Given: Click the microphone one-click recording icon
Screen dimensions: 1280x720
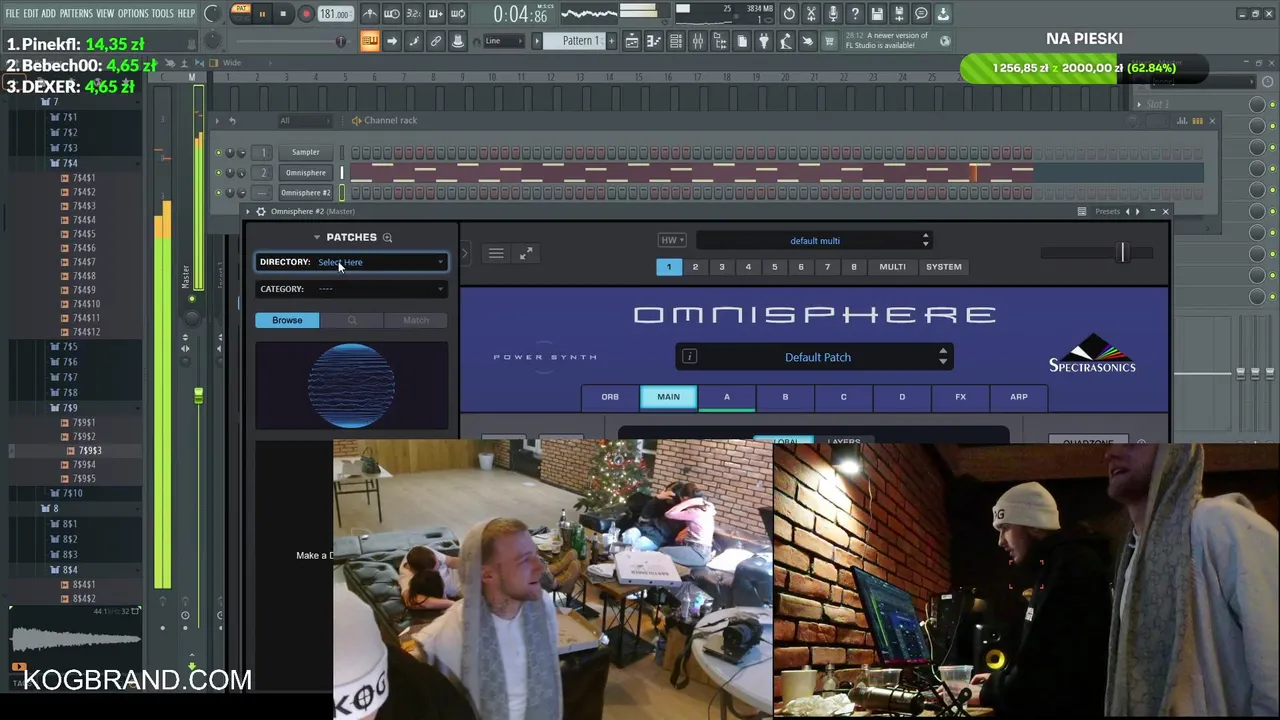Looking at the screenshot, I should pos(833,14).
